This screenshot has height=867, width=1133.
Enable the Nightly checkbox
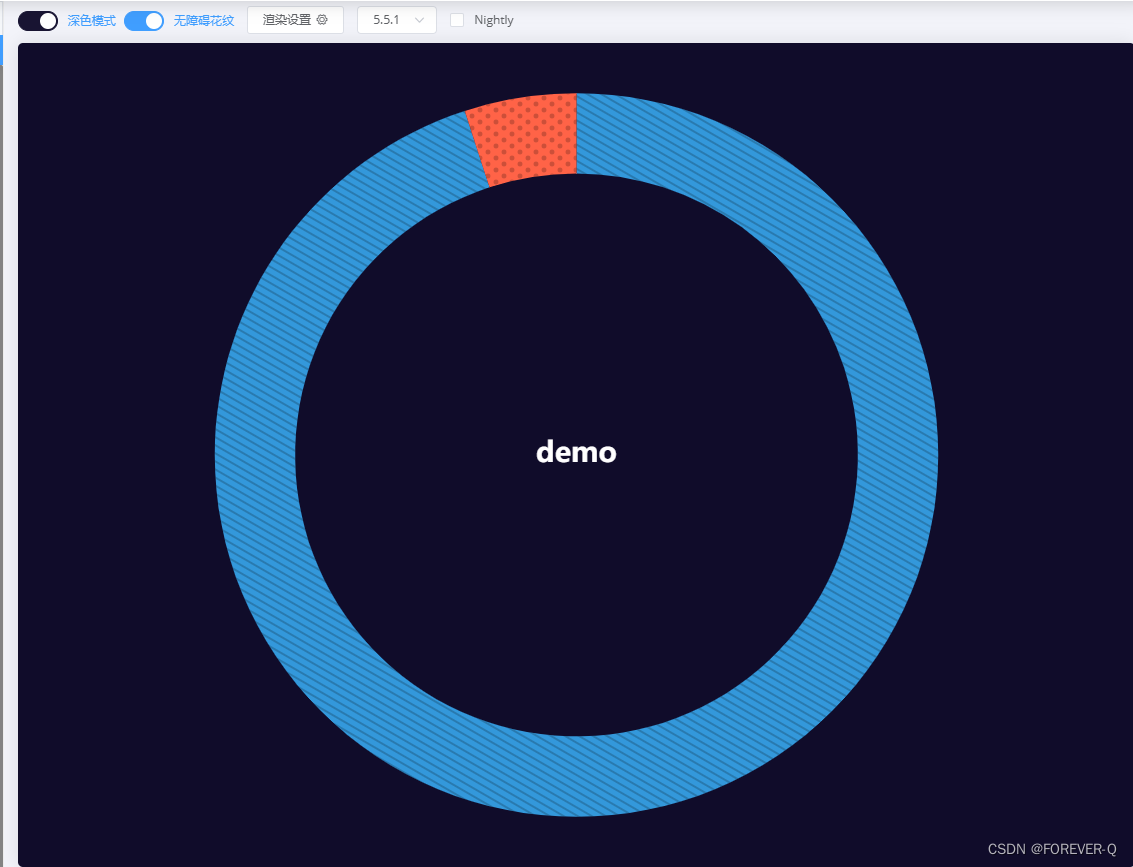tap(456, 19)
